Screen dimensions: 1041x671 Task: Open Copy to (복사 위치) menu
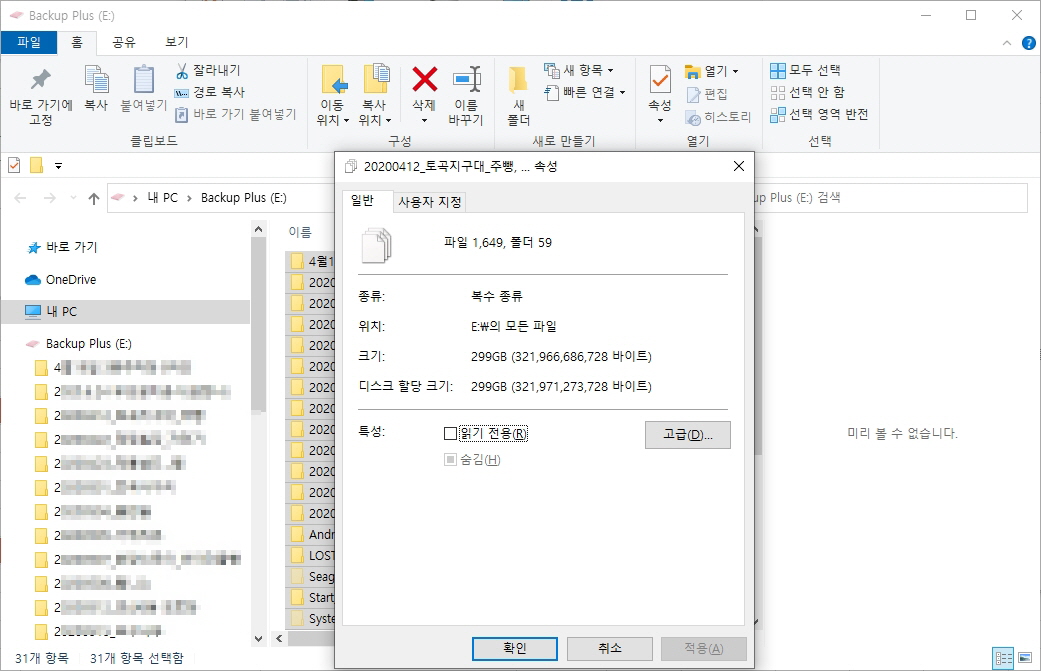(375, 96)
